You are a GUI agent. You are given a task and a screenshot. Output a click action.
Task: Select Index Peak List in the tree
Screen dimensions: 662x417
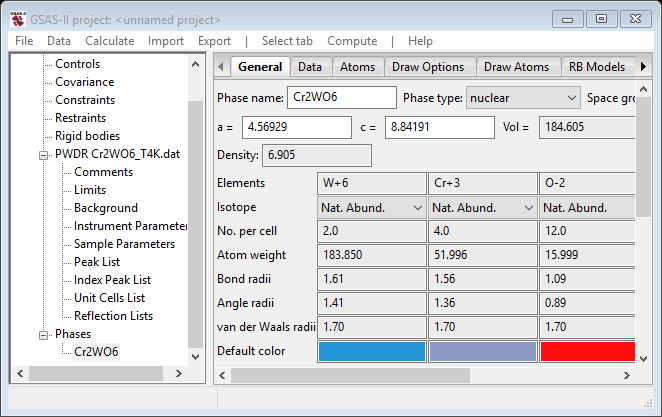tap(112, 280)
